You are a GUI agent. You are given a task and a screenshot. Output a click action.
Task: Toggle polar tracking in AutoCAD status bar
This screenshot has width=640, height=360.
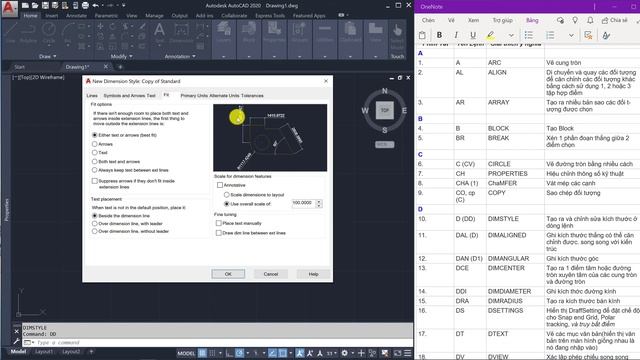pos(240,353)
